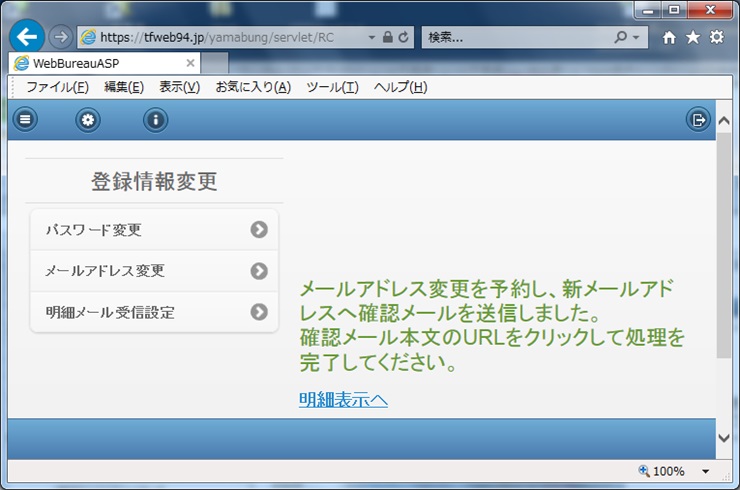Click the browser forward arrow button
Image resolution: width=740 pixels, height=490 pixels.
[x=60, y=37]
